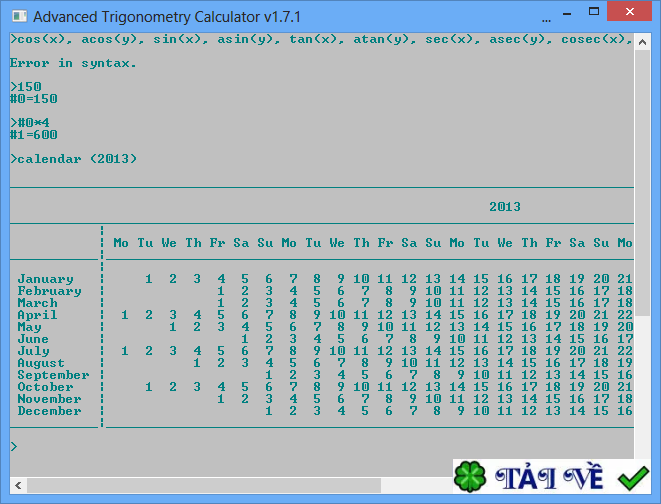Click the calculator app icon in title bar

[x=18, y=16]
